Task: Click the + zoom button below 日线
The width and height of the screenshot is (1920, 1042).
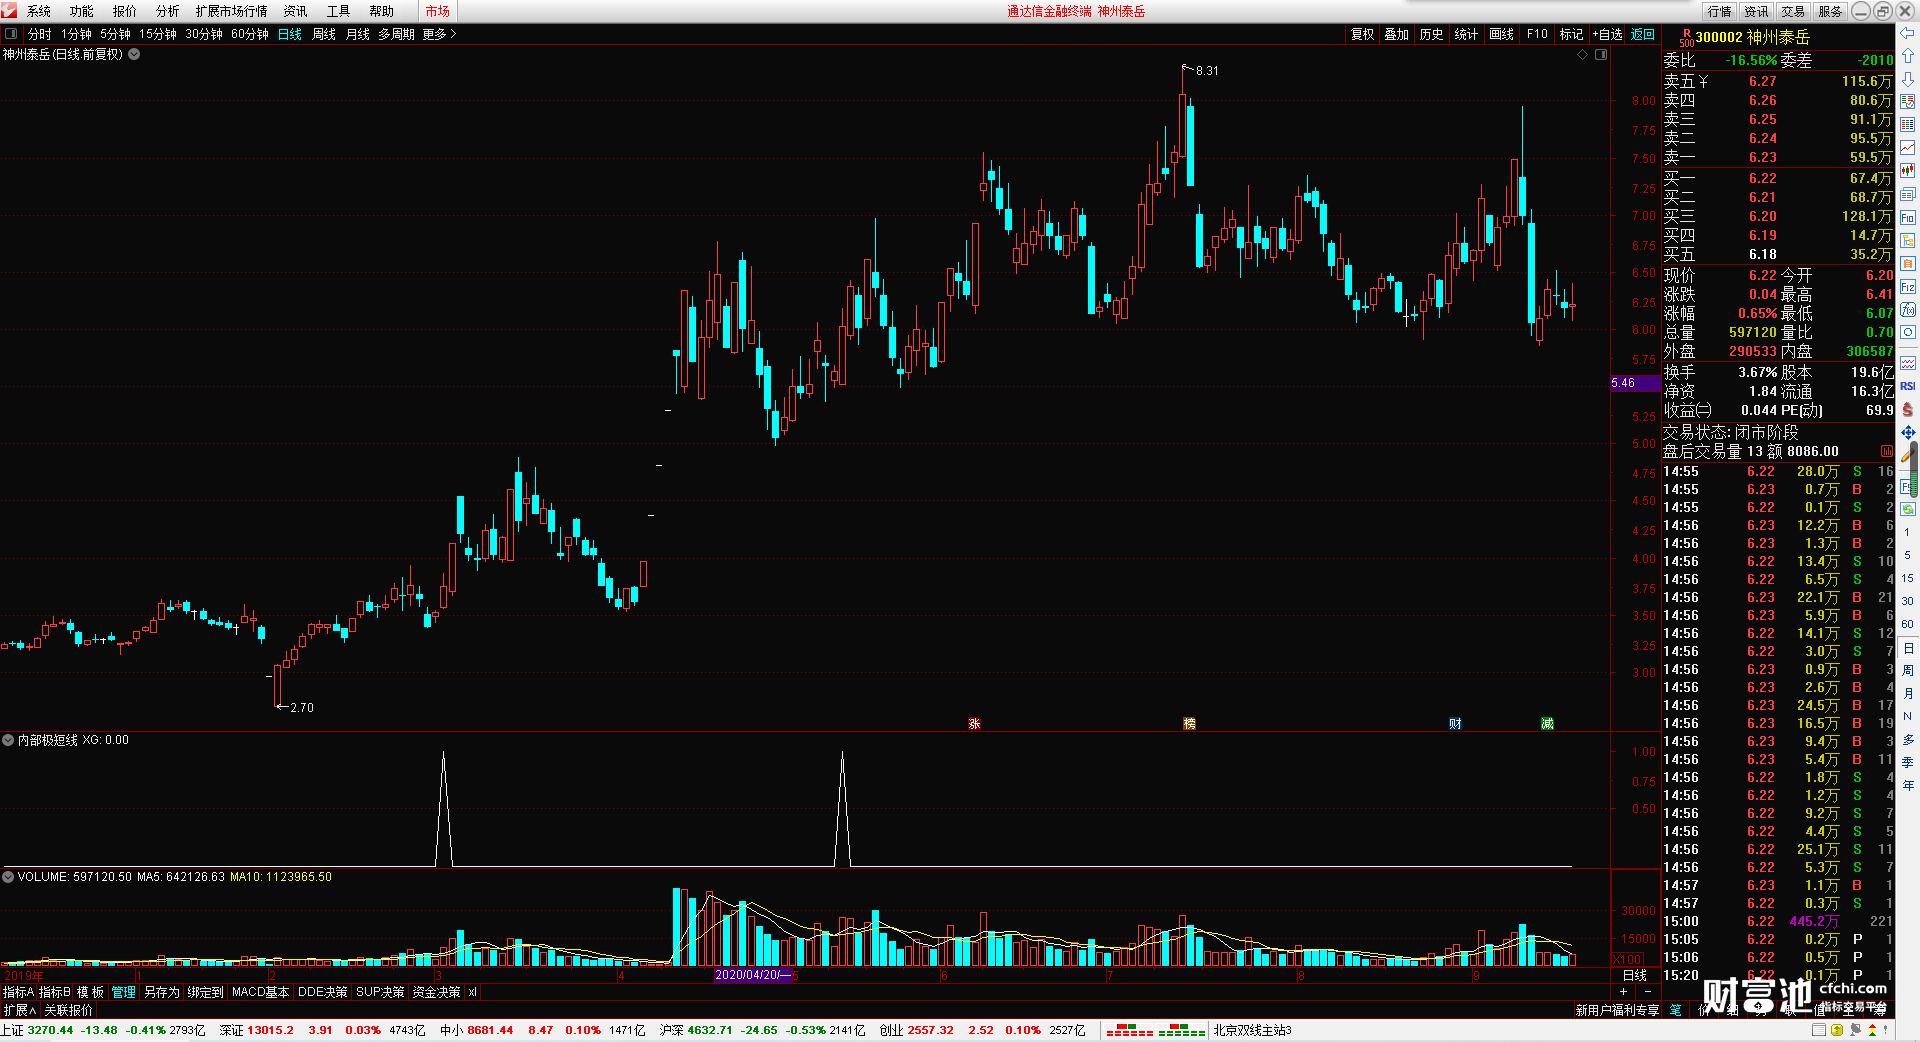Action: [x=1623, y=991]
